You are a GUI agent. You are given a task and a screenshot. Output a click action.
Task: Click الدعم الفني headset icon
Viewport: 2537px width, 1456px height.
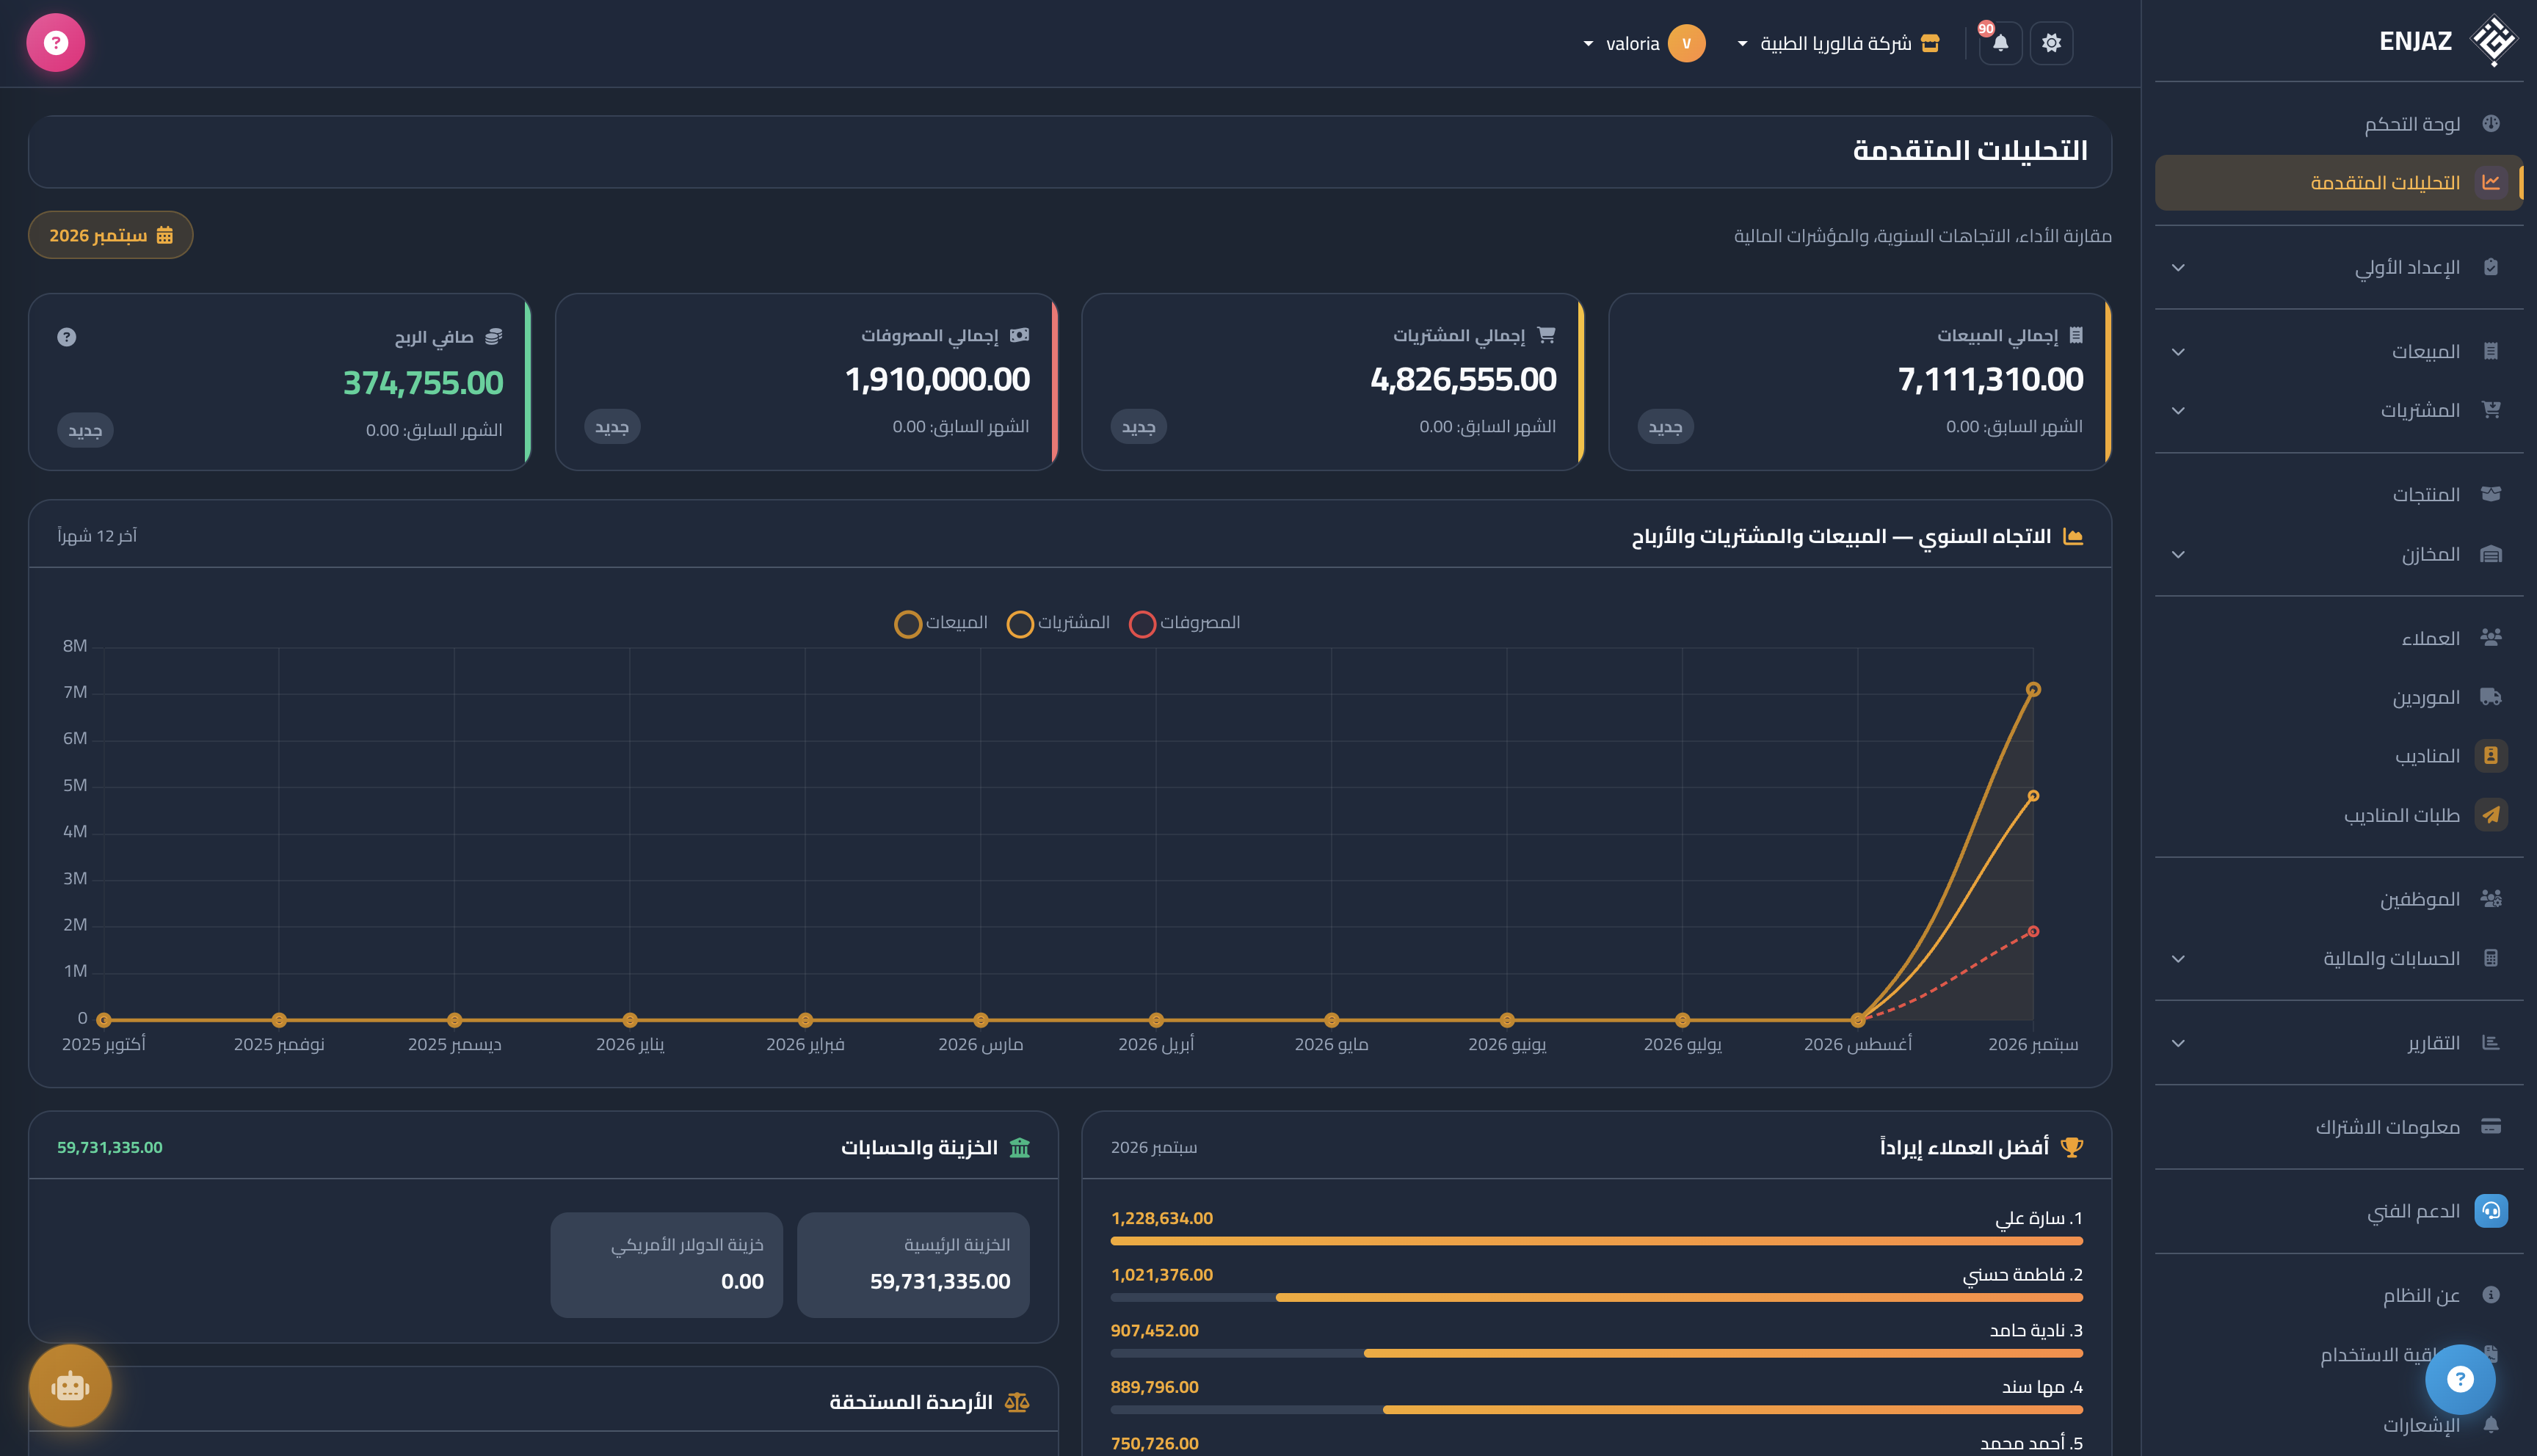point(2490,1211)
